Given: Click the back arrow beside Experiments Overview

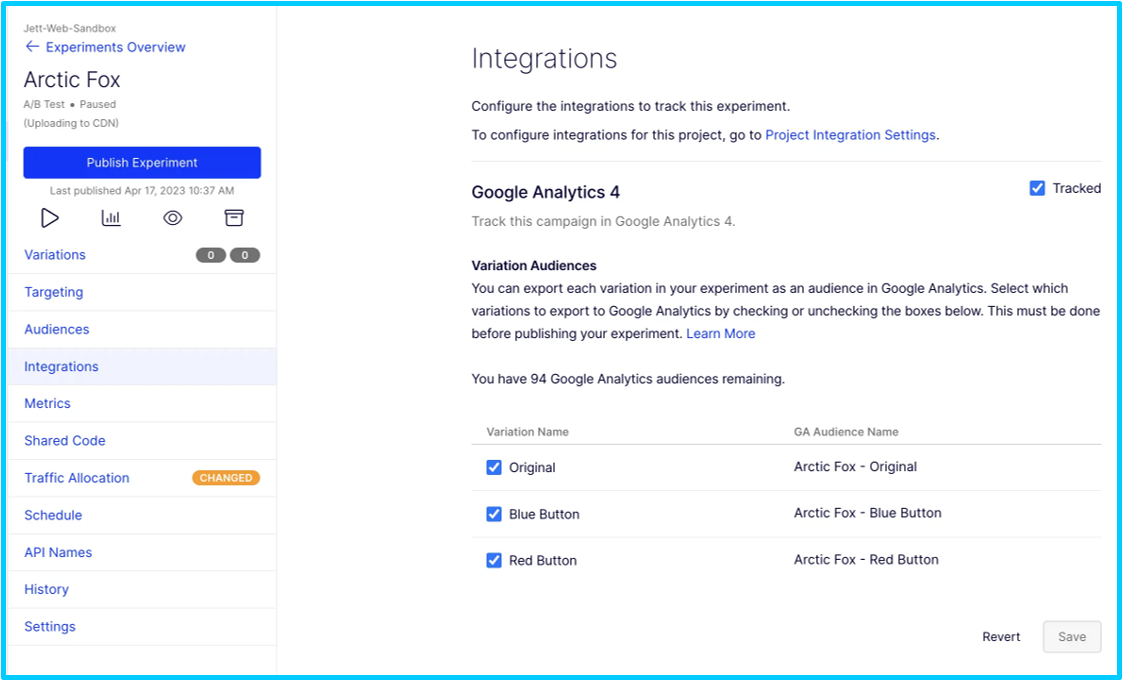Looking at the screenshot, I should coord(32,47).
